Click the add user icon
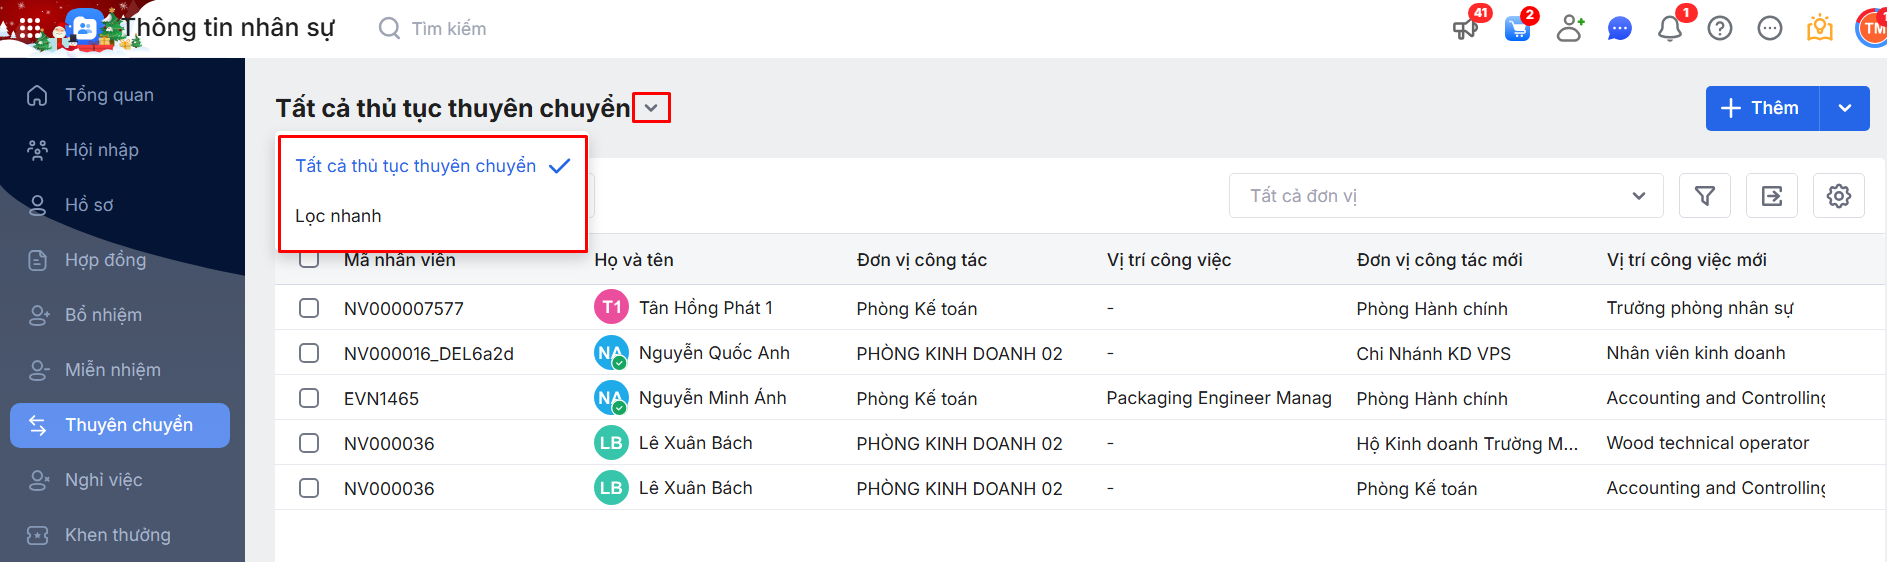This screenshot has height=562, width=1887. click(1570, 28)
